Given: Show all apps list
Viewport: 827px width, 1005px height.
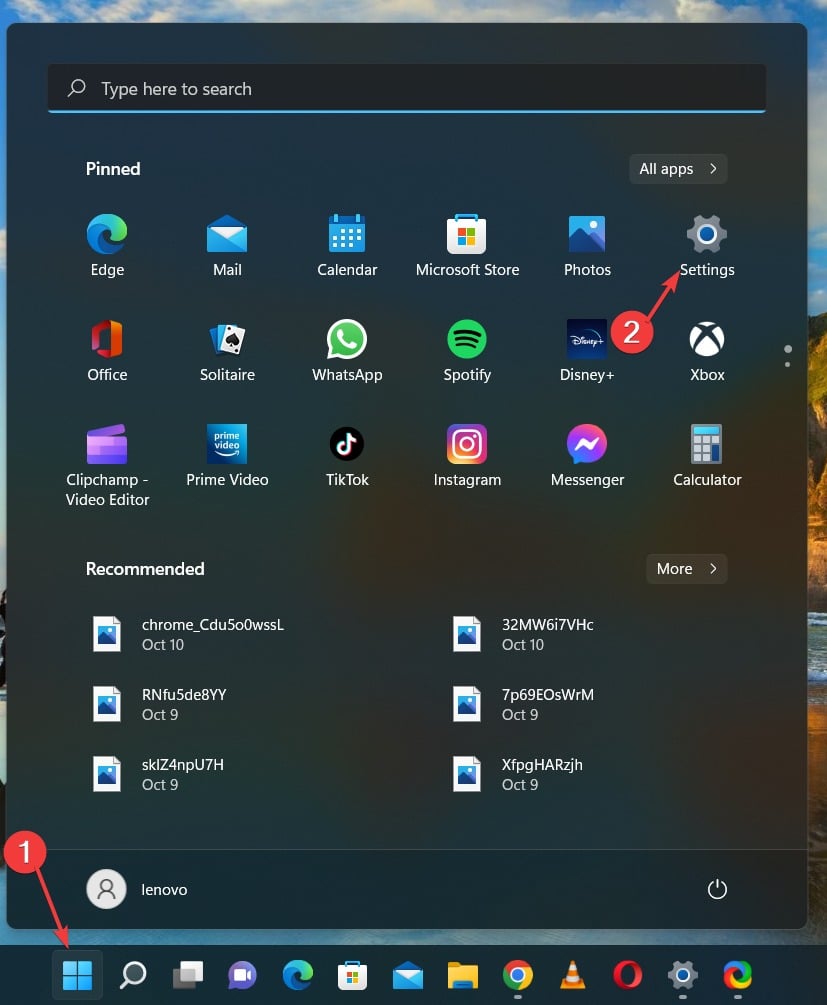Looking at the screenshot, I should click(678, 169).
